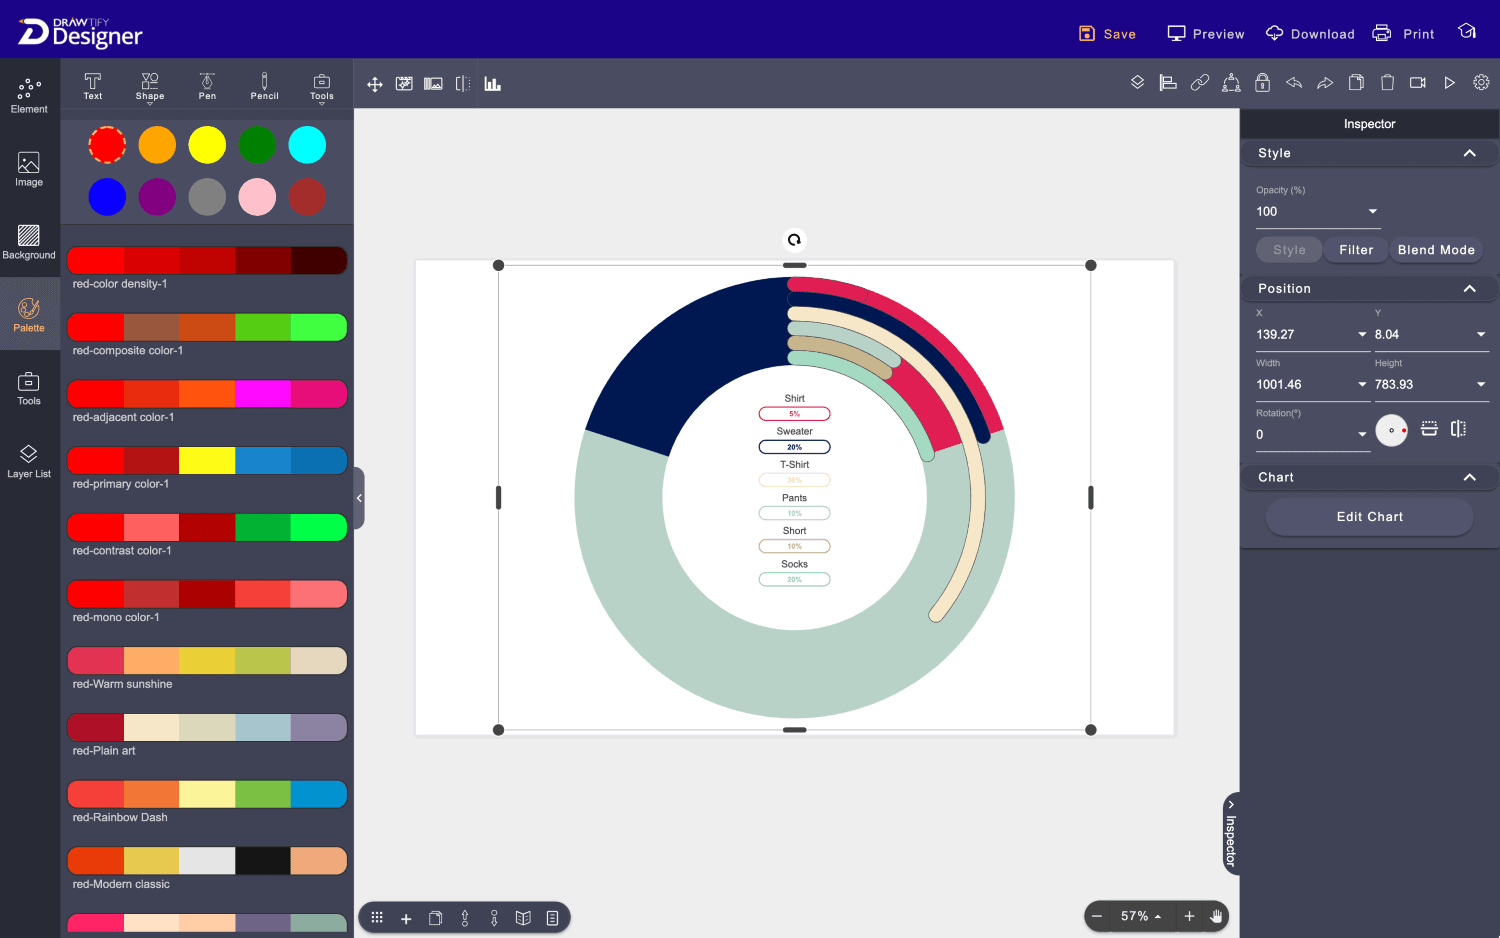
Task: Pick the cyan color swatch
Action: [x=307, y=145]
